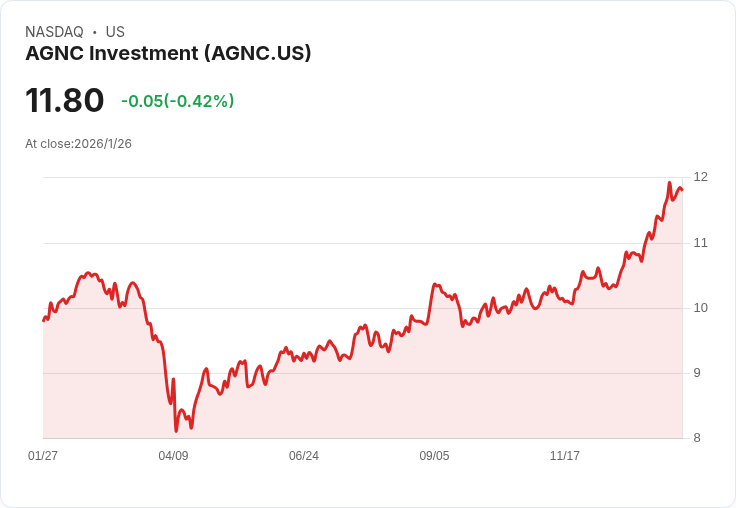This screenshot has width=736, height=508.
Task: Click the chart line's starting point
Action: pyautogui.click(x=43, y=320)
